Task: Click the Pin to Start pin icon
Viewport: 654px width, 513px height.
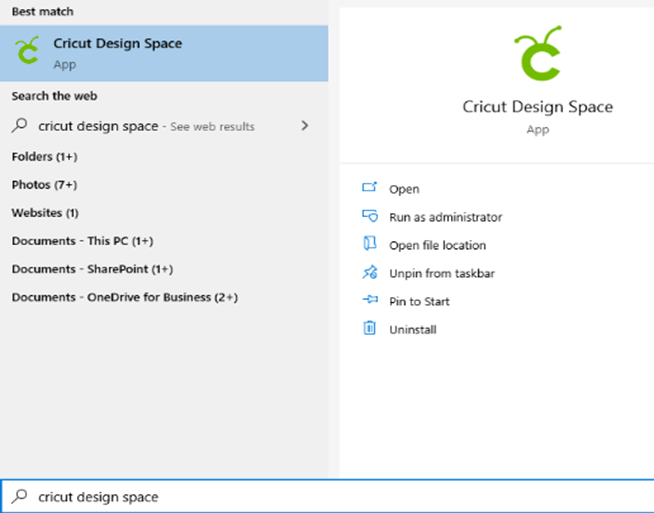Action: [x=370, y=299]
